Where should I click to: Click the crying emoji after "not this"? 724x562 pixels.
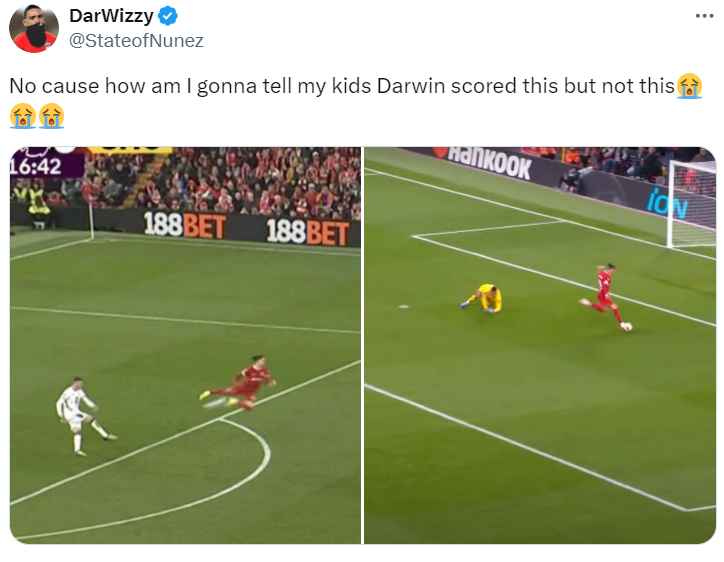pyautogui.click(x=689, y=86)
